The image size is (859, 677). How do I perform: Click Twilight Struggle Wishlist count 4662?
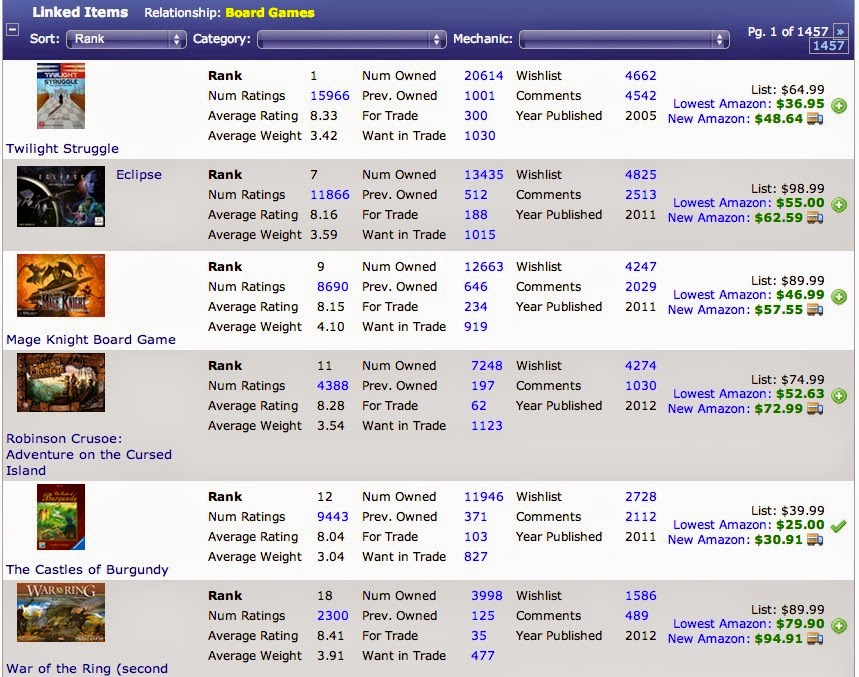[x=640, y=76]
